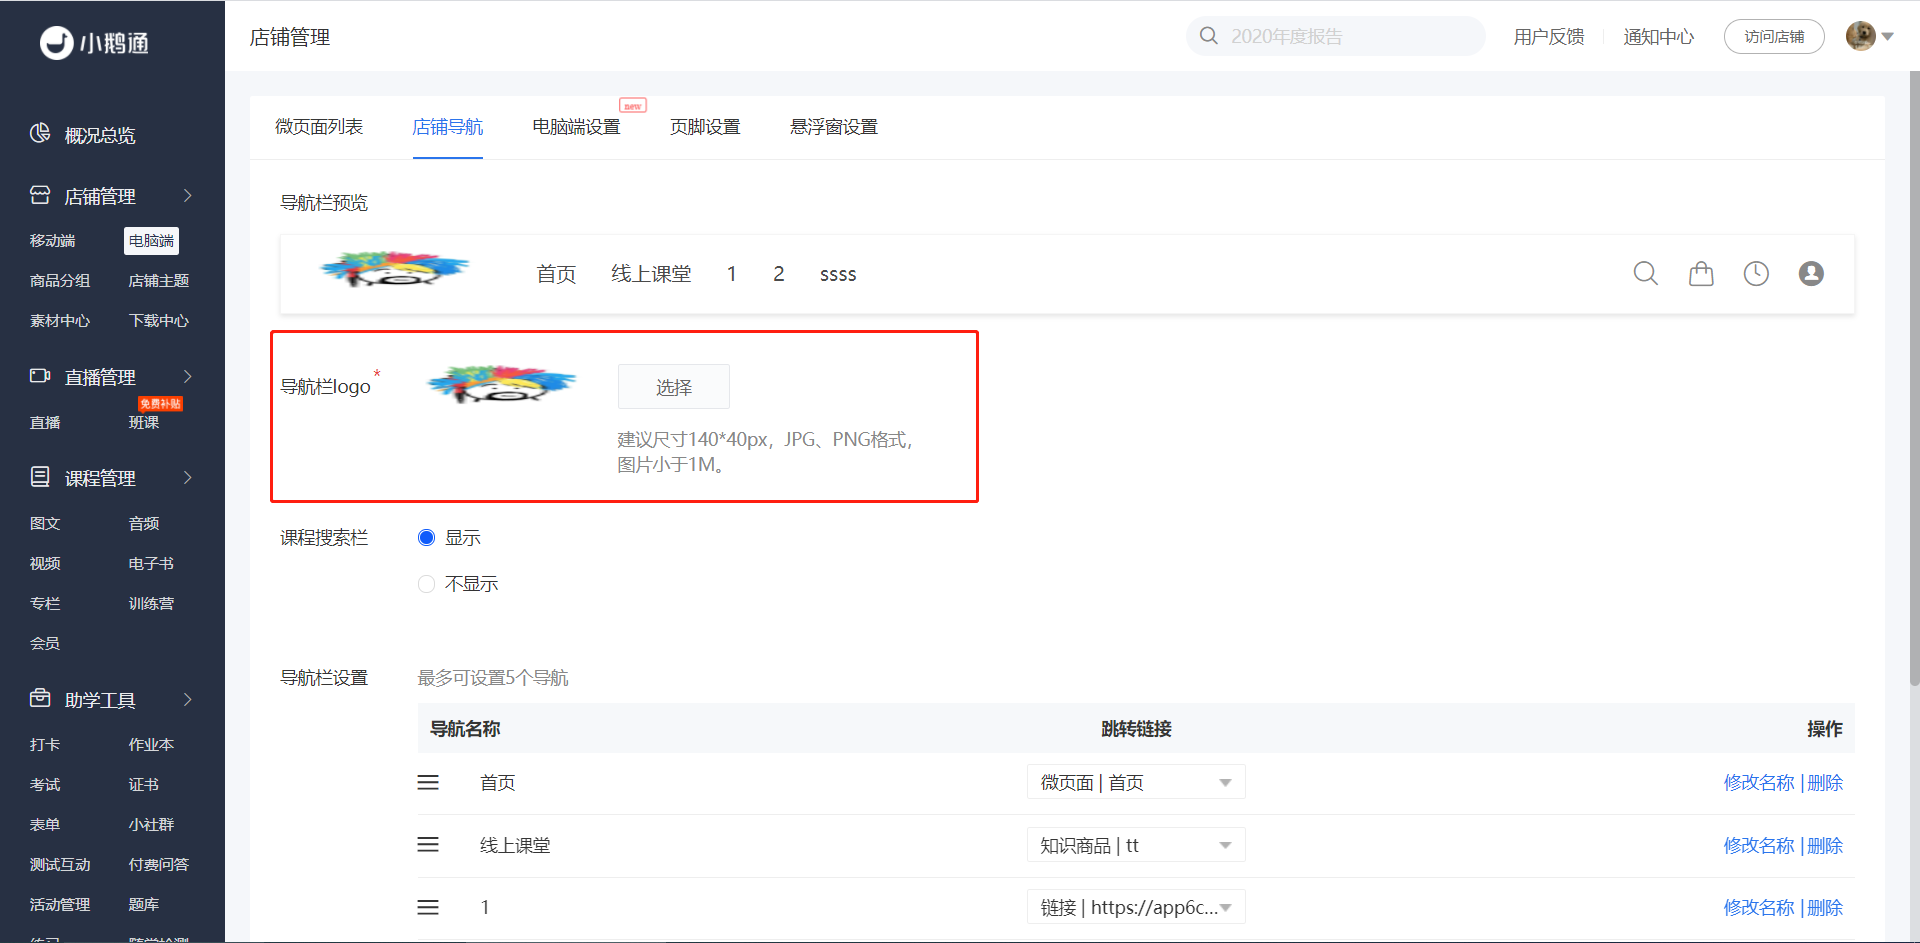Expand the 链接 | https://app6c... dropdown
The image size is (1920, 943).
(1136, 907)
